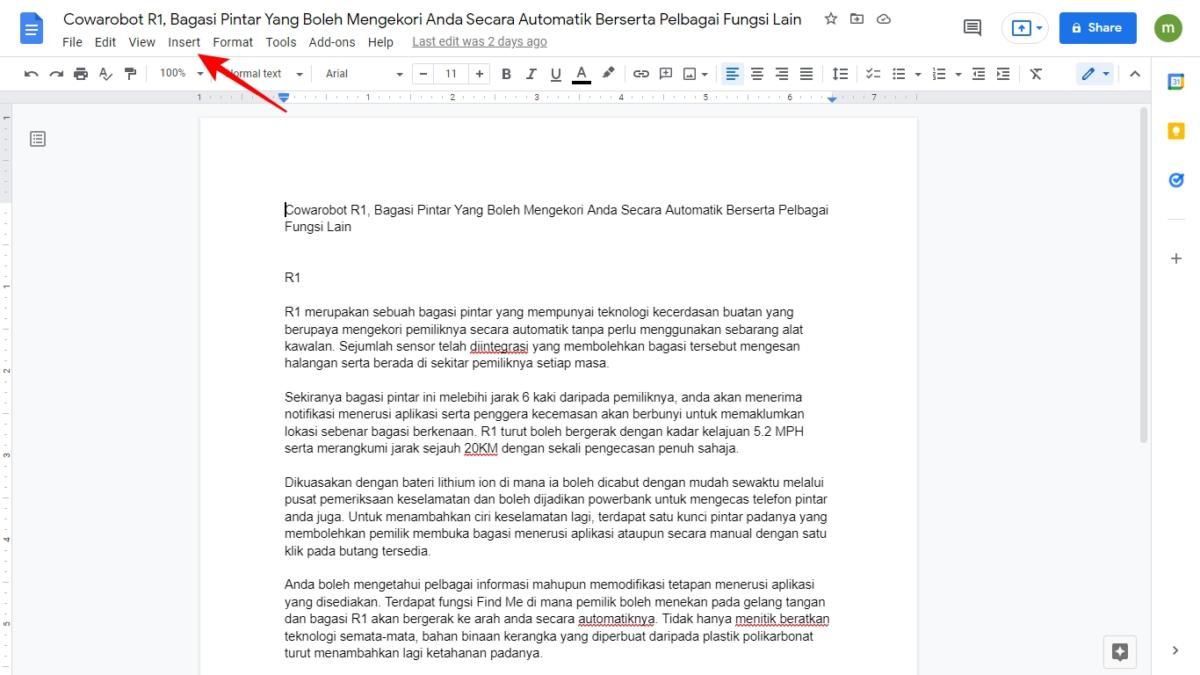The height and width of the screenshot is (675, 1200).
Task: Open the highlight color picker
Action: [607, 74]
